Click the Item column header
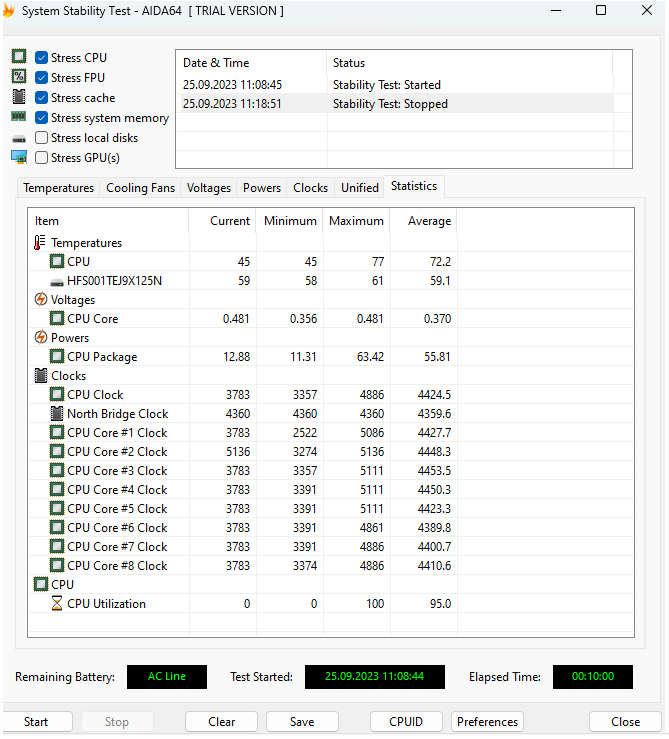 click(109, 221)
